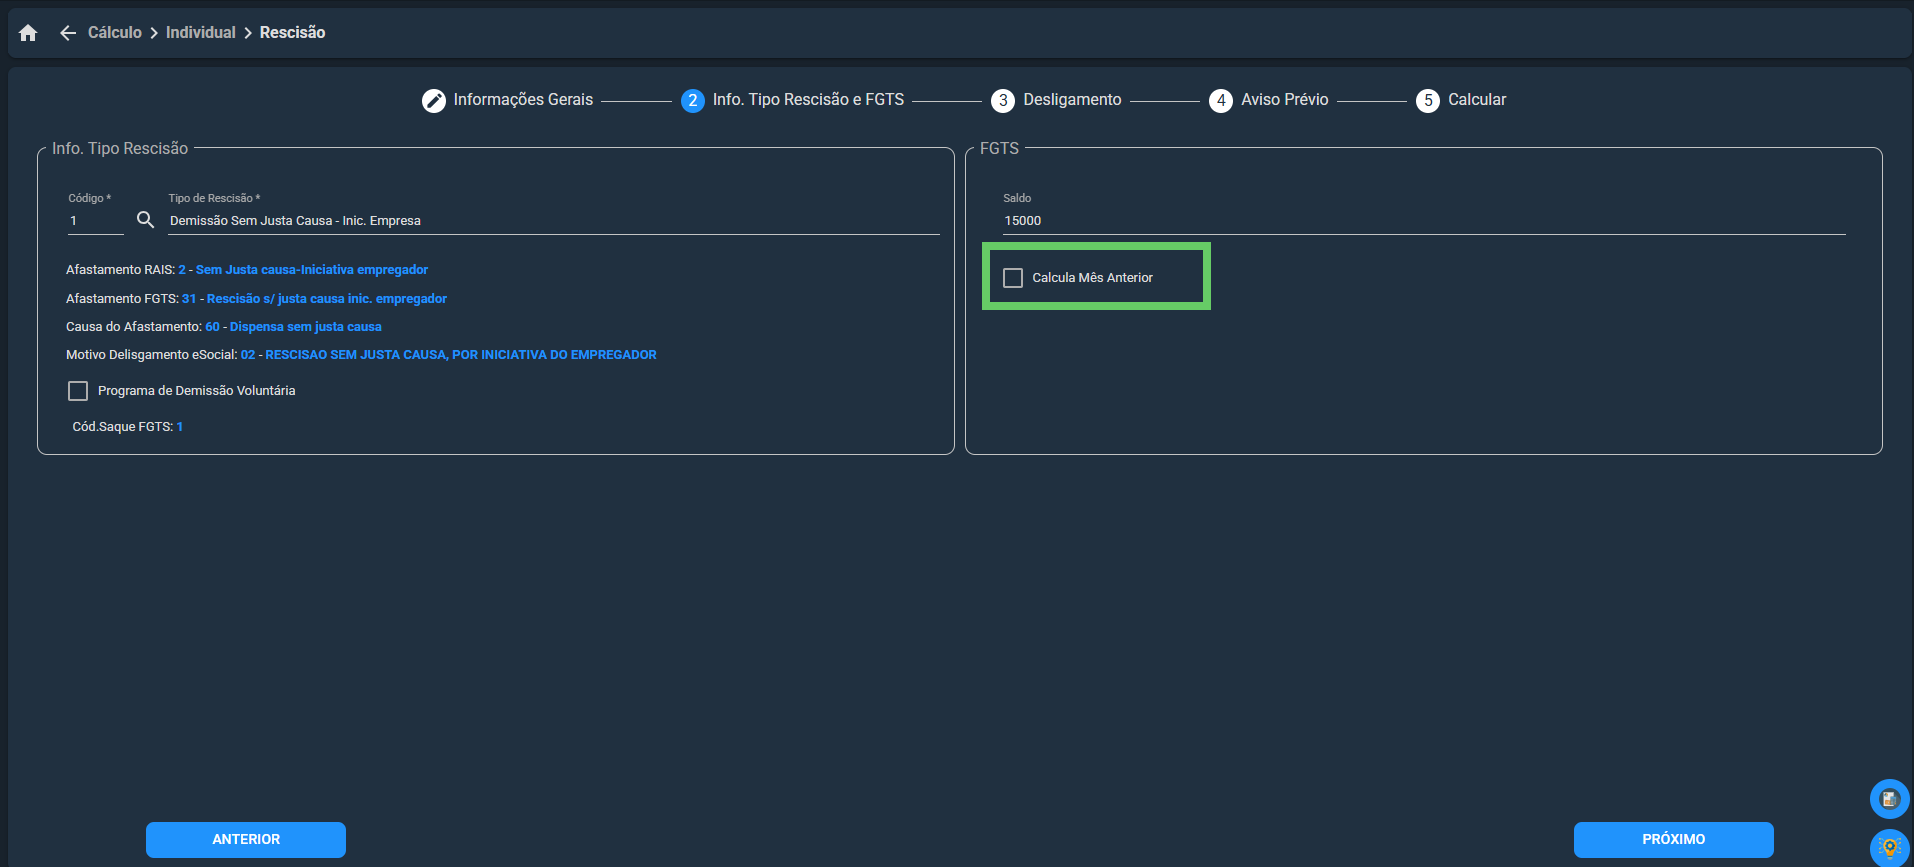The height and width of the screenshot is (867, 1914).
Task: Search rescission code with magnifier icon
Action: 145,220
